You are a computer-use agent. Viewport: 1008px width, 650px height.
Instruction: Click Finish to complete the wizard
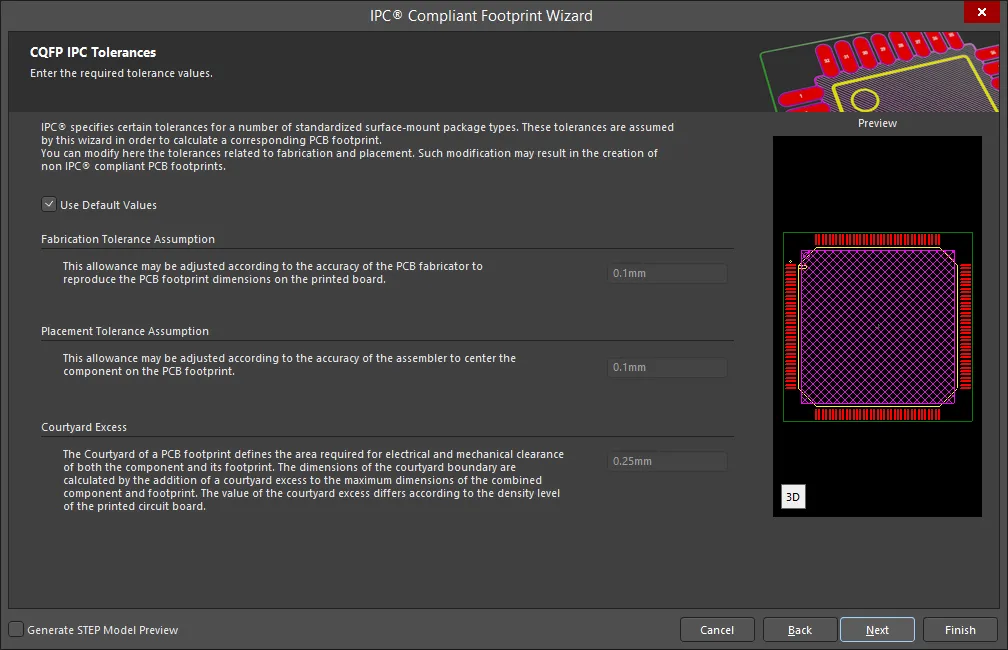click(x=960, y=630)
